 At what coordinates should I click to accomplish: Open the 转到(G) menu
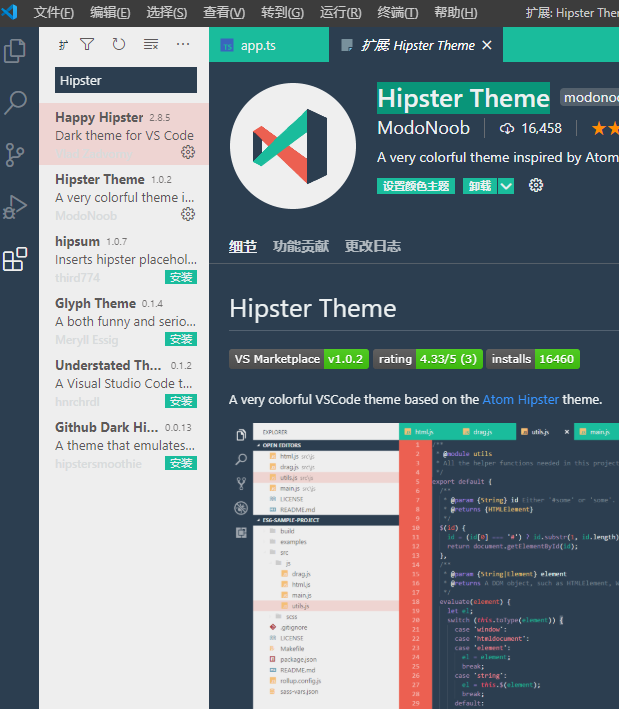tap(282, 12)
